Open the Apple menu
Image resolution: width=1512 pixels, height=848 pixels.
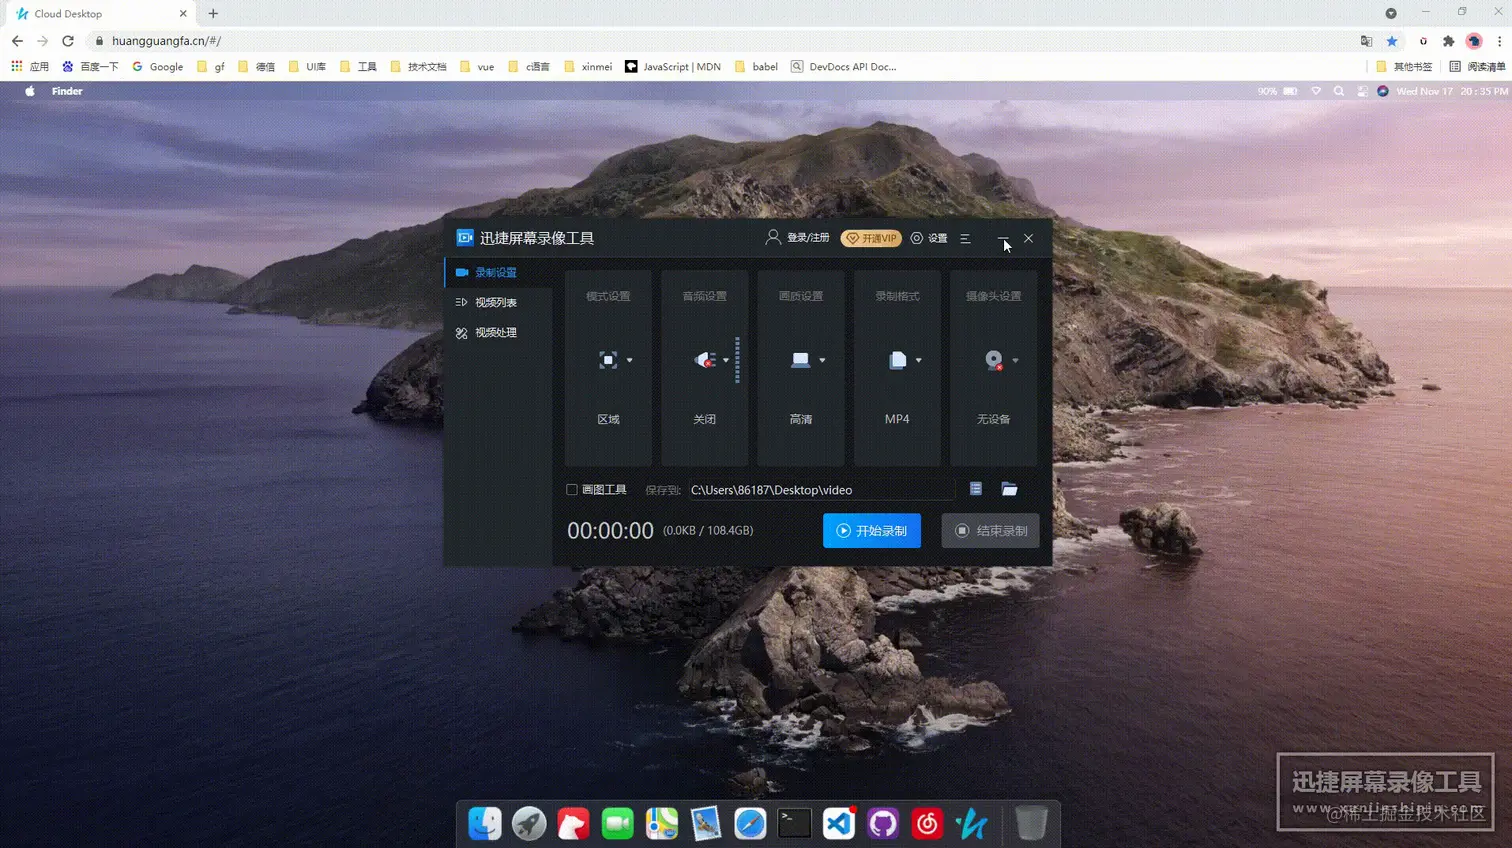[x=30, y=91]
